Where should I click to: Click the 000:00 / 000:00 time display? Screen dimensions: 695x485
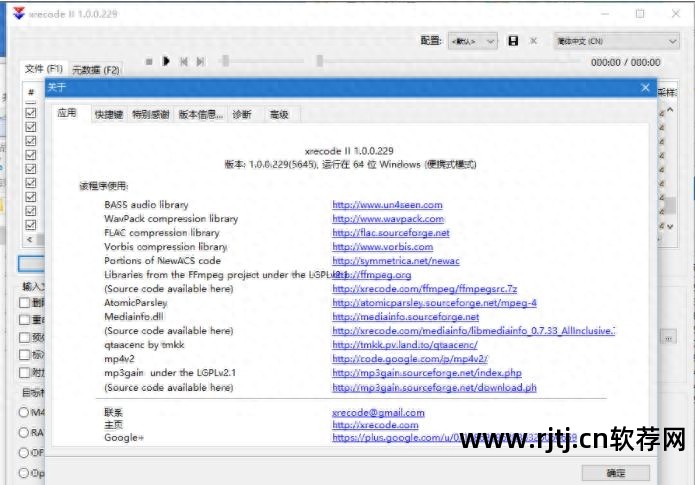coord(625,63)
